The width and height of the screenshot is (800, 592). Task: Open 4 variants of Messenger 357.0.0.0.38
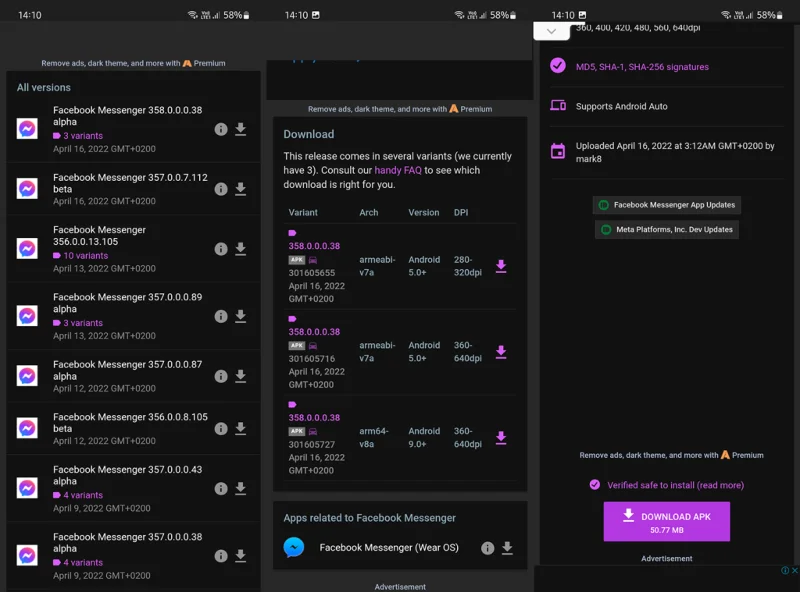pyautogui.click(x=78, y=562)
